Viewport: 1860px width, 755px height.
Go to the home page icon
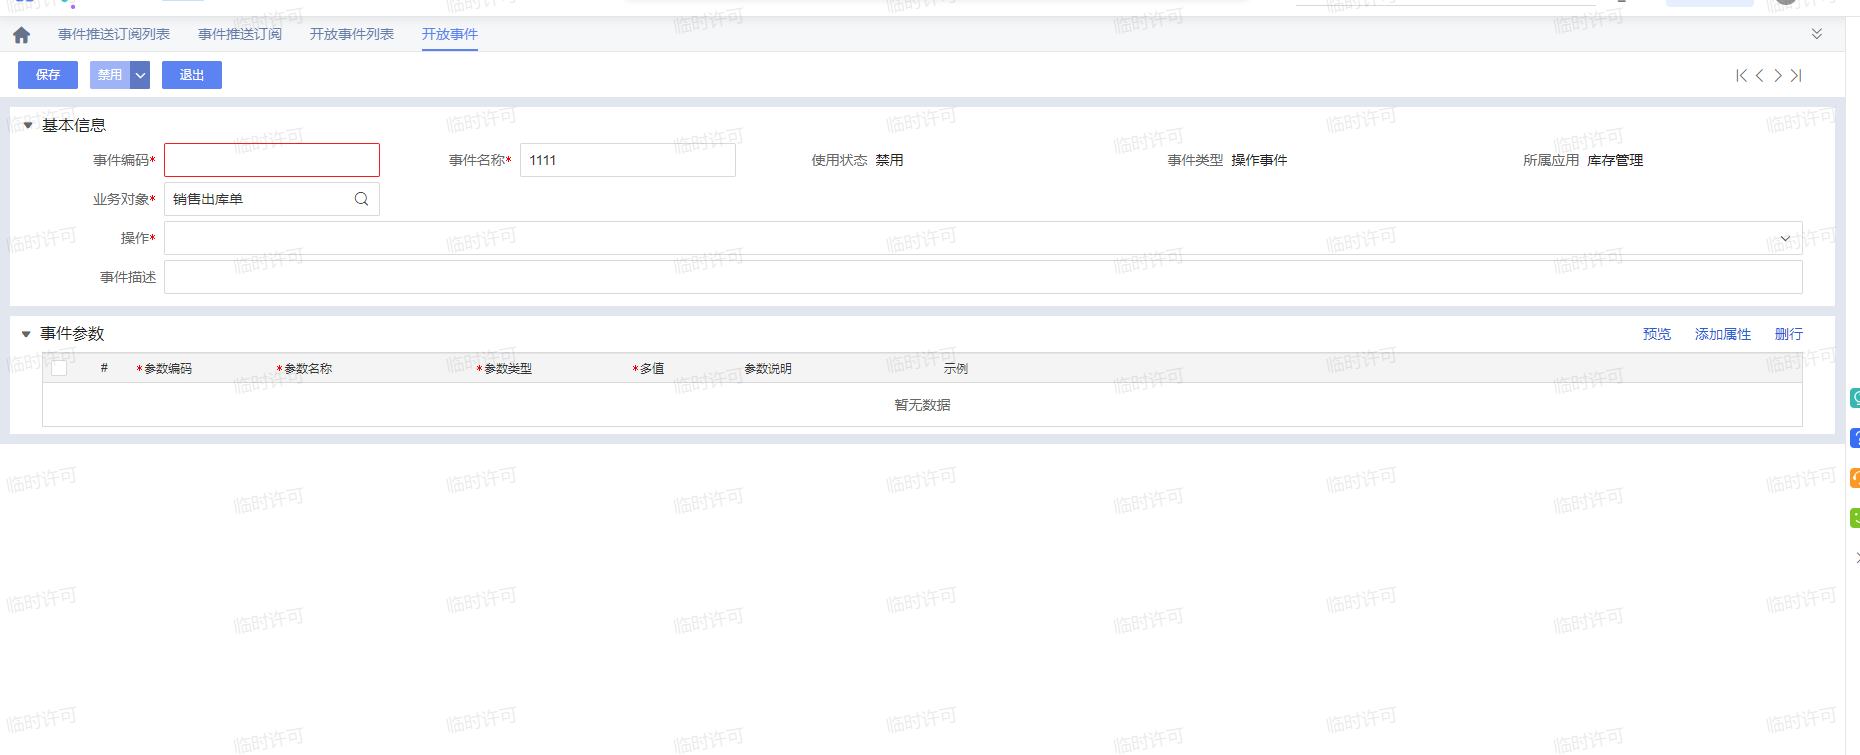point(21,35)
